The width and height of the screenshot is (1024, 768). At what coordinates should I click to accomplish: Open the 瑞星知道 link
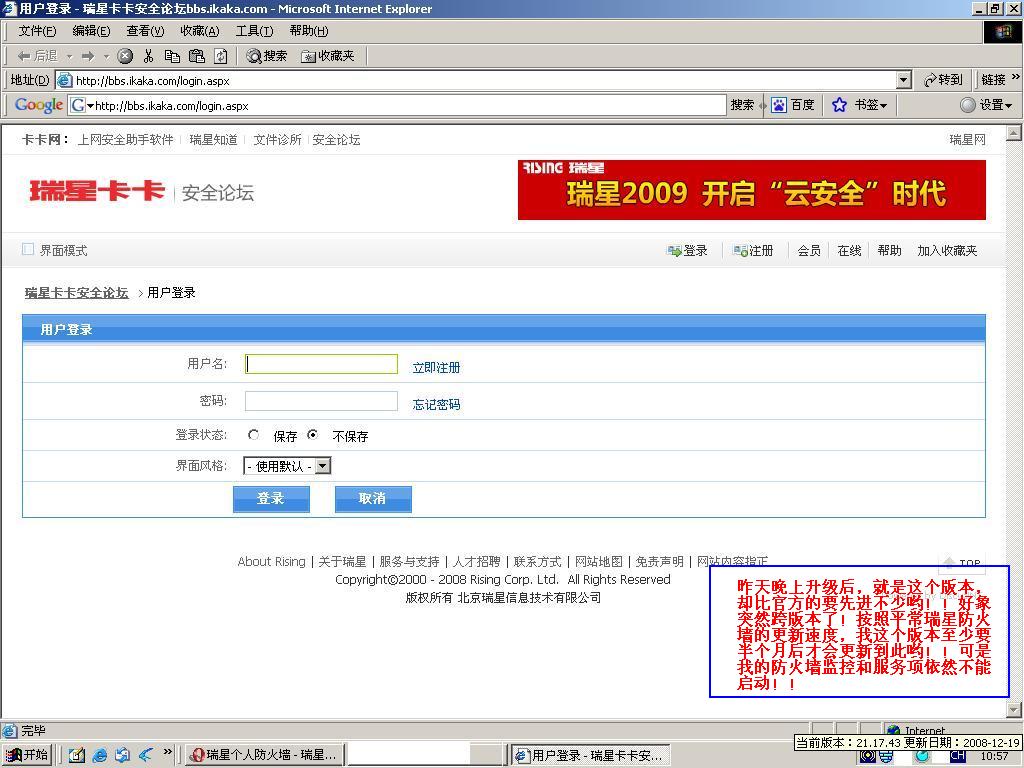tap(214, 140)
